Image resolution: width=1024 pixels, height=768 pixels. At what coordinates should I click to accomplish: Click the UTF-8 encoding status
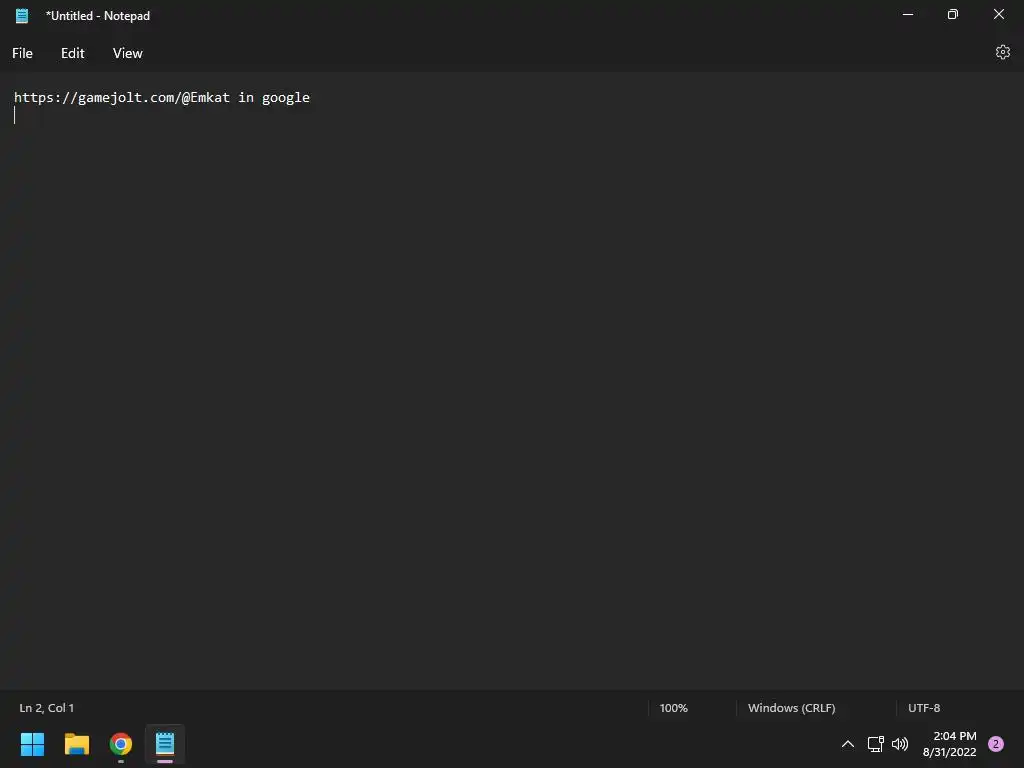coord(924,708)
